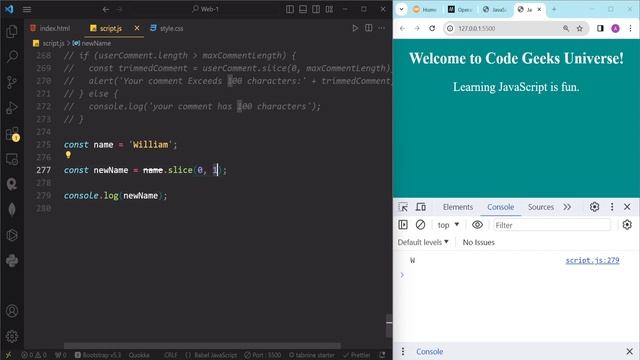Click the Prettier status bar item
Viewport: 640px width, 360px height.
tap(357, 355)
